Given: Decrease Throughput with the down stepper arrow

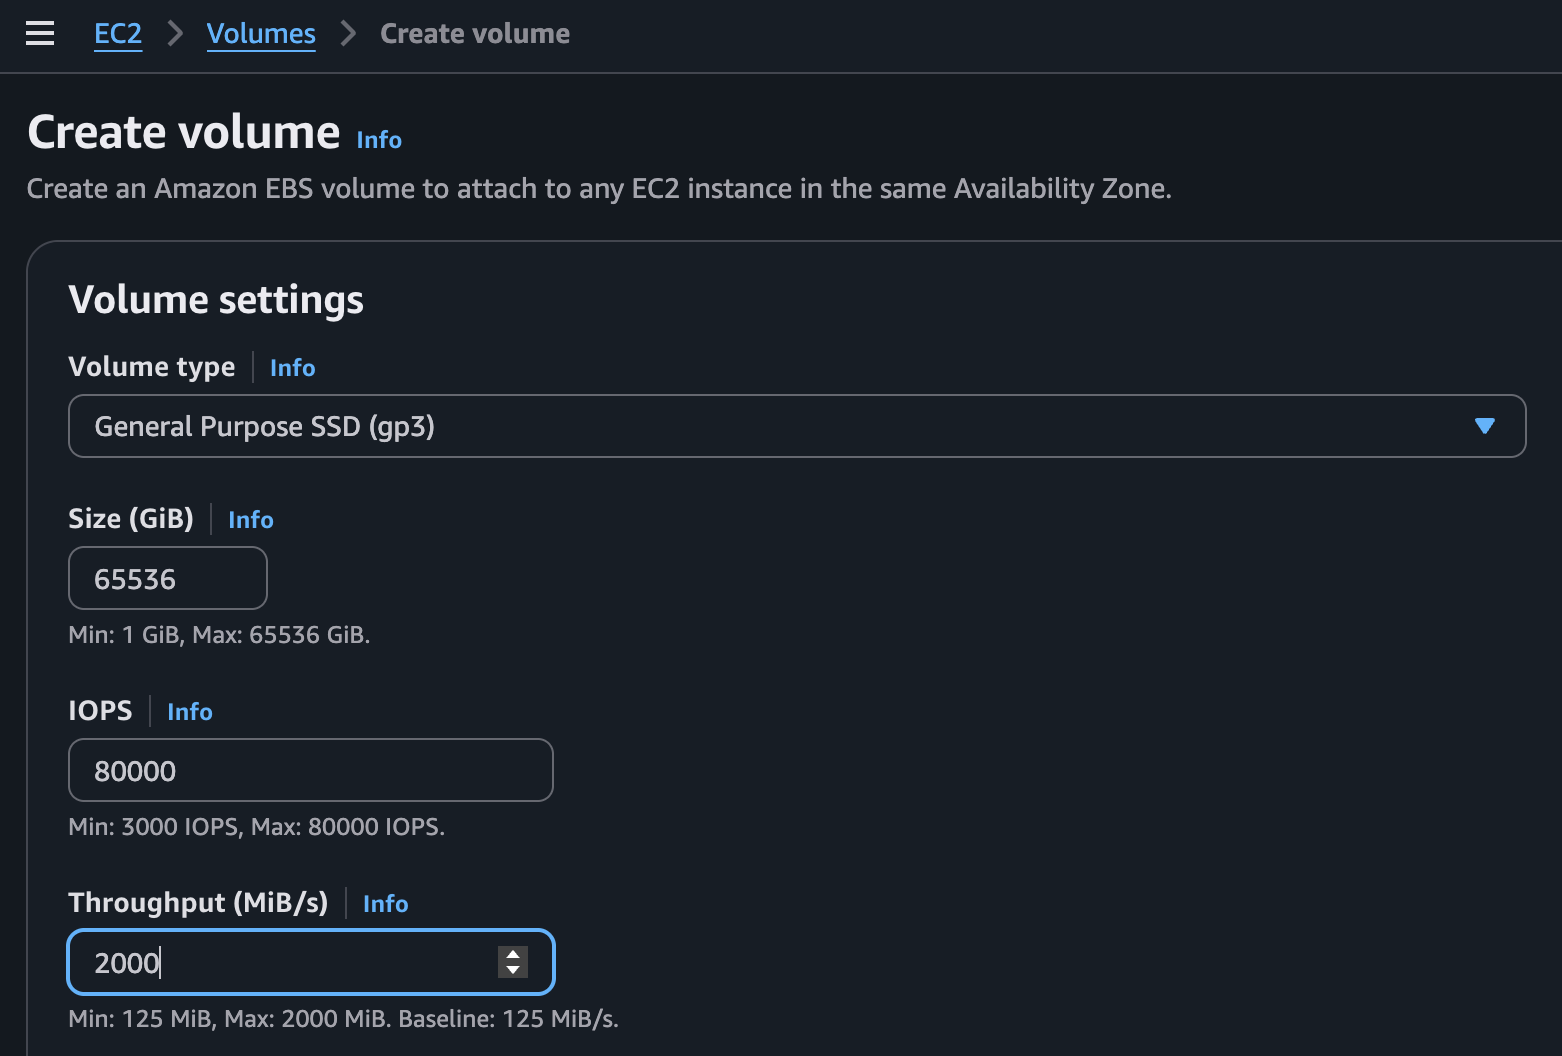Looking at the screenshot, I should coord(513,970).
